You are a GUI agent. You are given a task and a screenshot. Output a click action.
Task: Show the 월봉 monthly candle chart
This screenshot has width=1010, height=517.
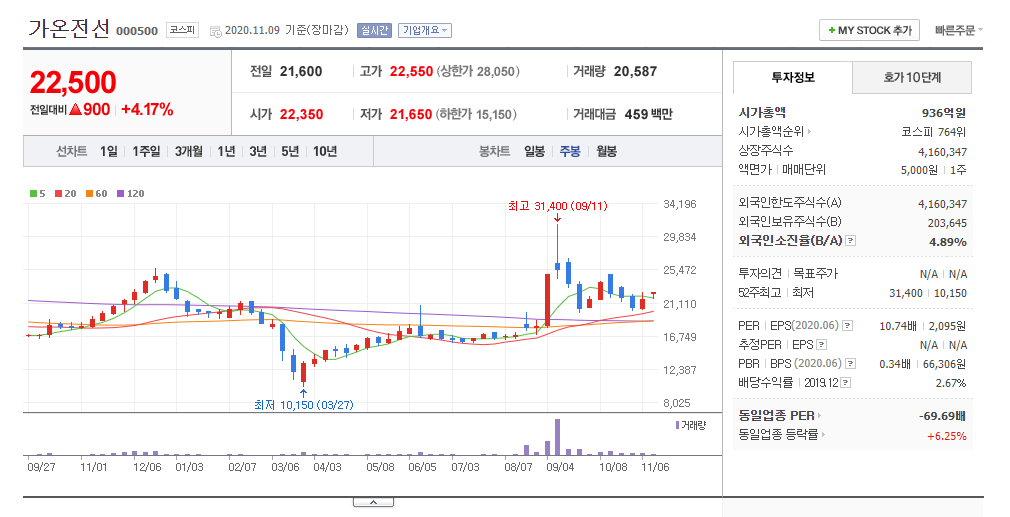(606, 151)
